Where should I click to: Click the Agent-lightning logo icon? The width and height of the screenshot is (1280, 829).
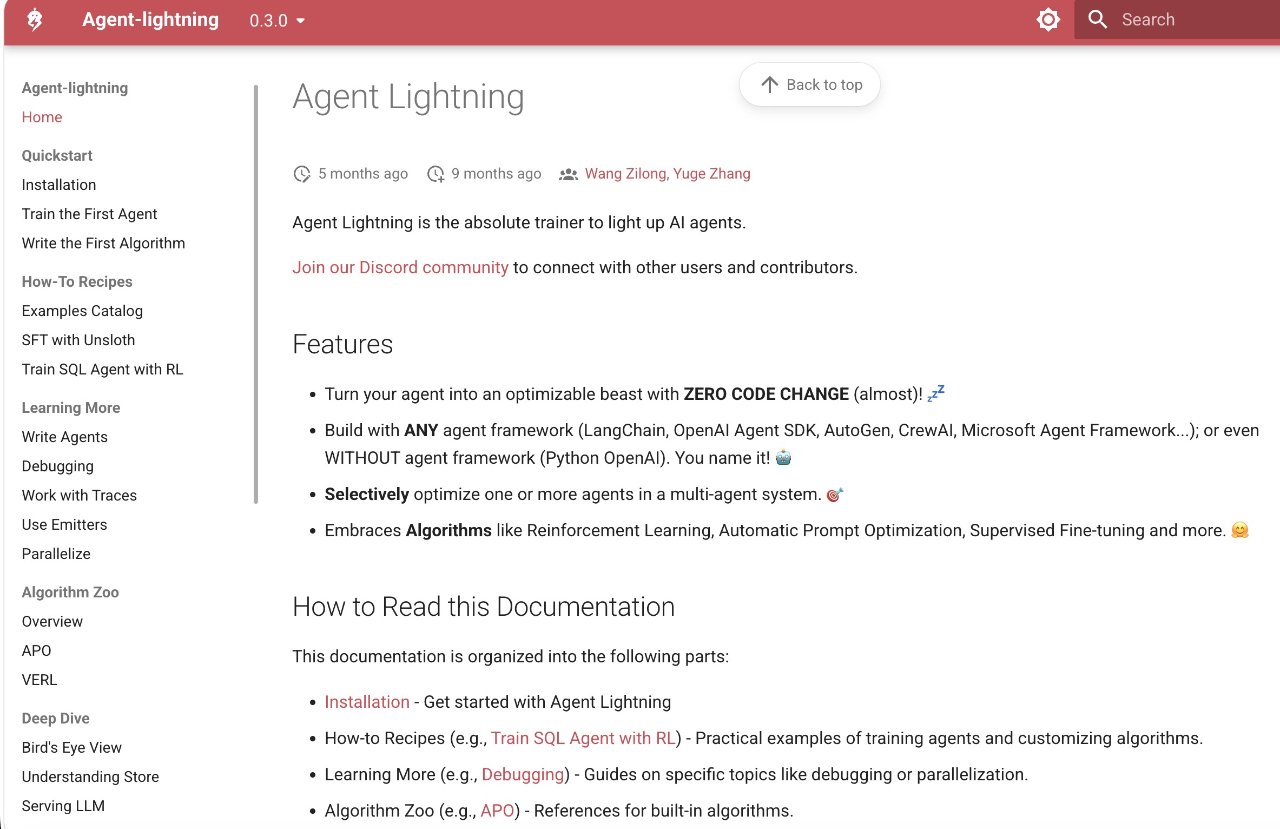35,20
